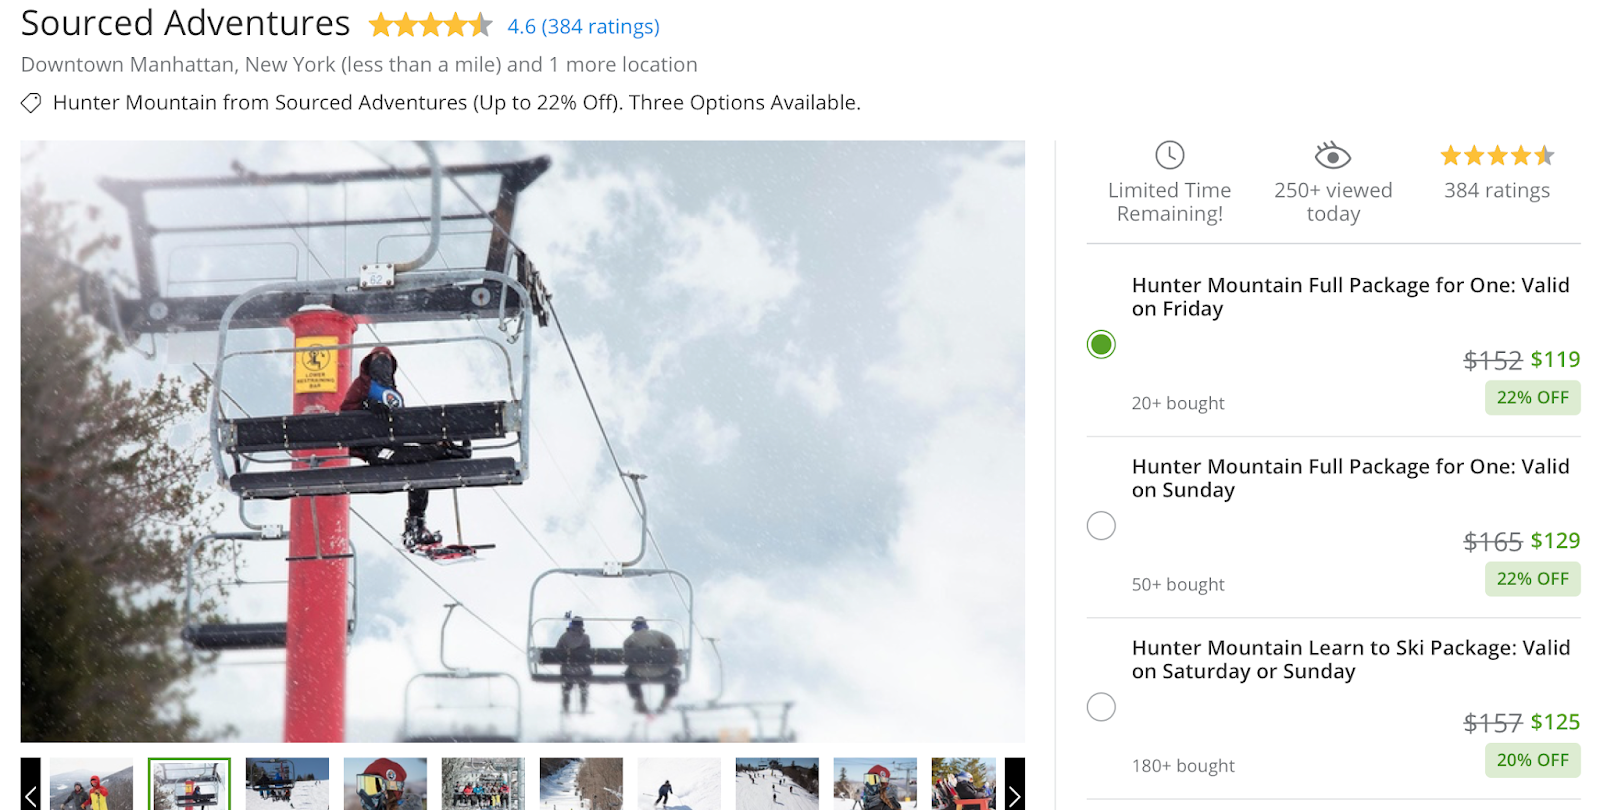The height and width of the screenshot is (810, 1600).
Task: Open the thumbnail of a group on a wide chairlift
Action: tap(483, 784)
